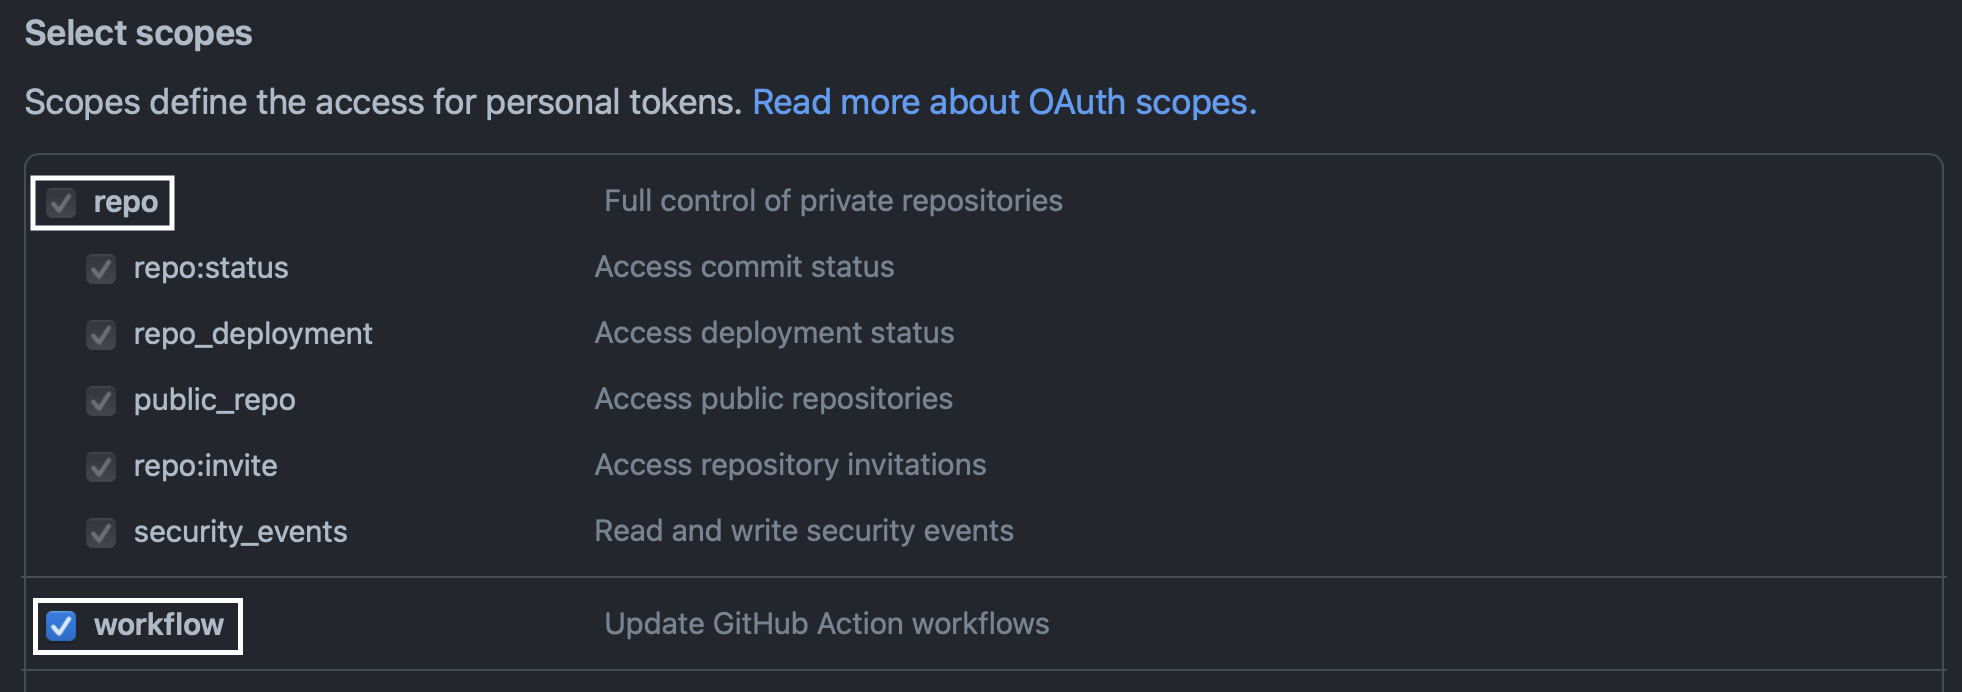Toggle the repo:status checkbox
This screenshot has width=1962, height=692.
pyautogui.click(x=101, y=269)
